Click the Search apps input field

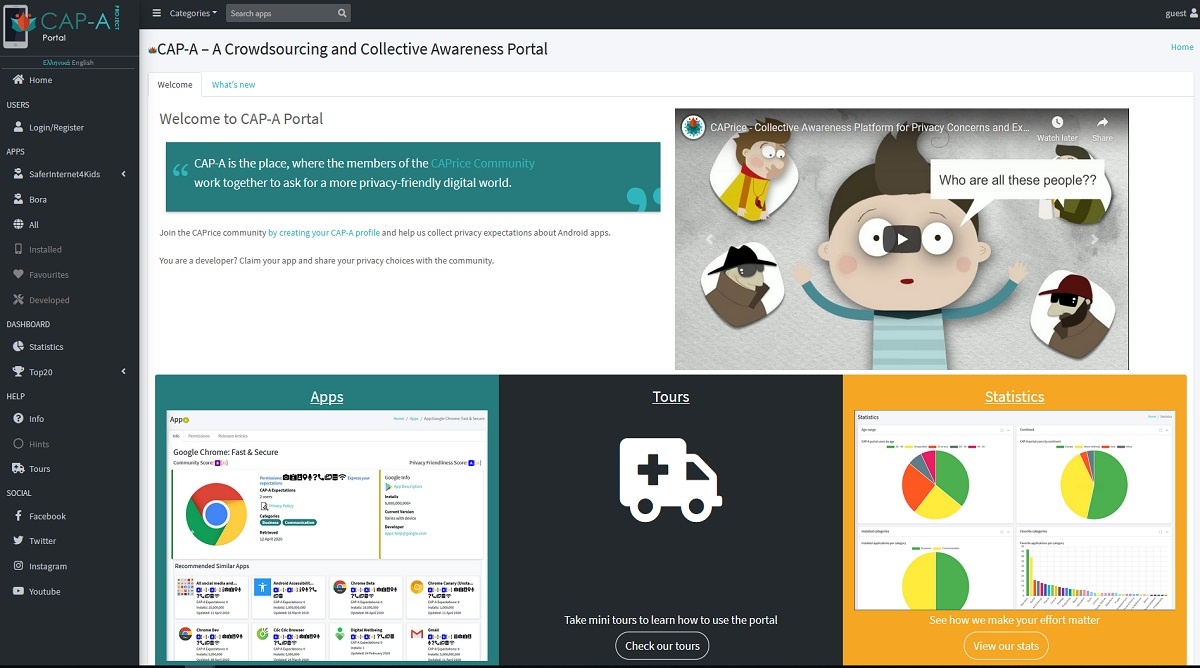click(x=280, y=14)
